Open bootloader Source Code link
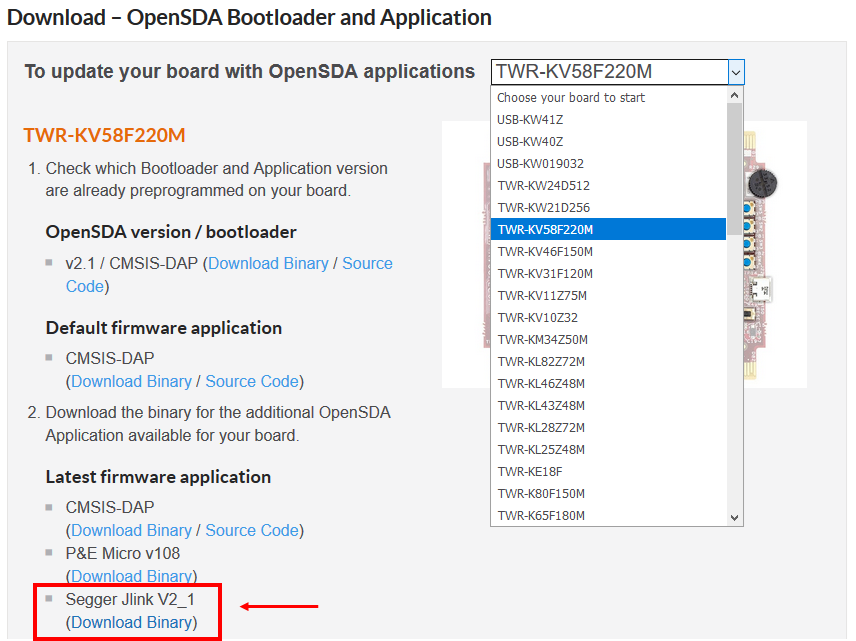This screenshot has width=856, height=641. [367, 264]
